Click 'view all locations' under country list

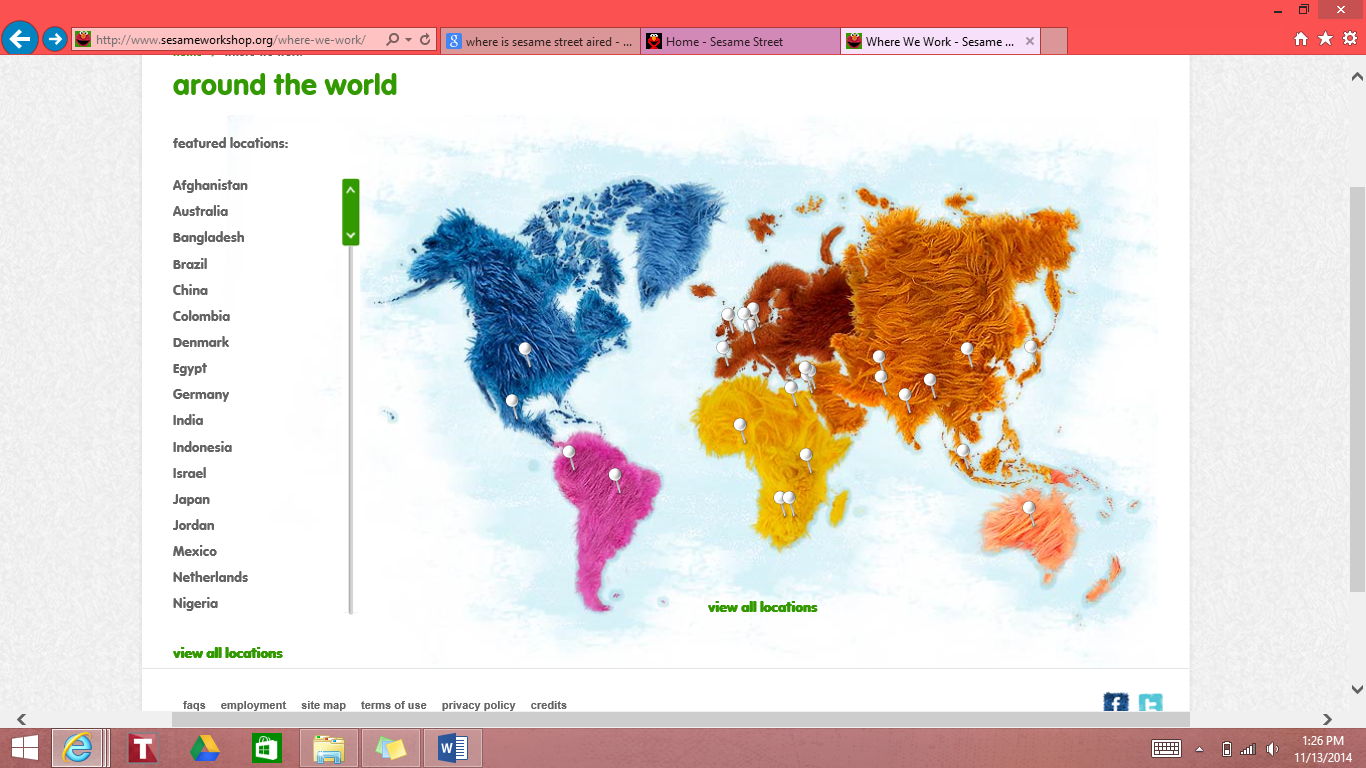(228, 653)
